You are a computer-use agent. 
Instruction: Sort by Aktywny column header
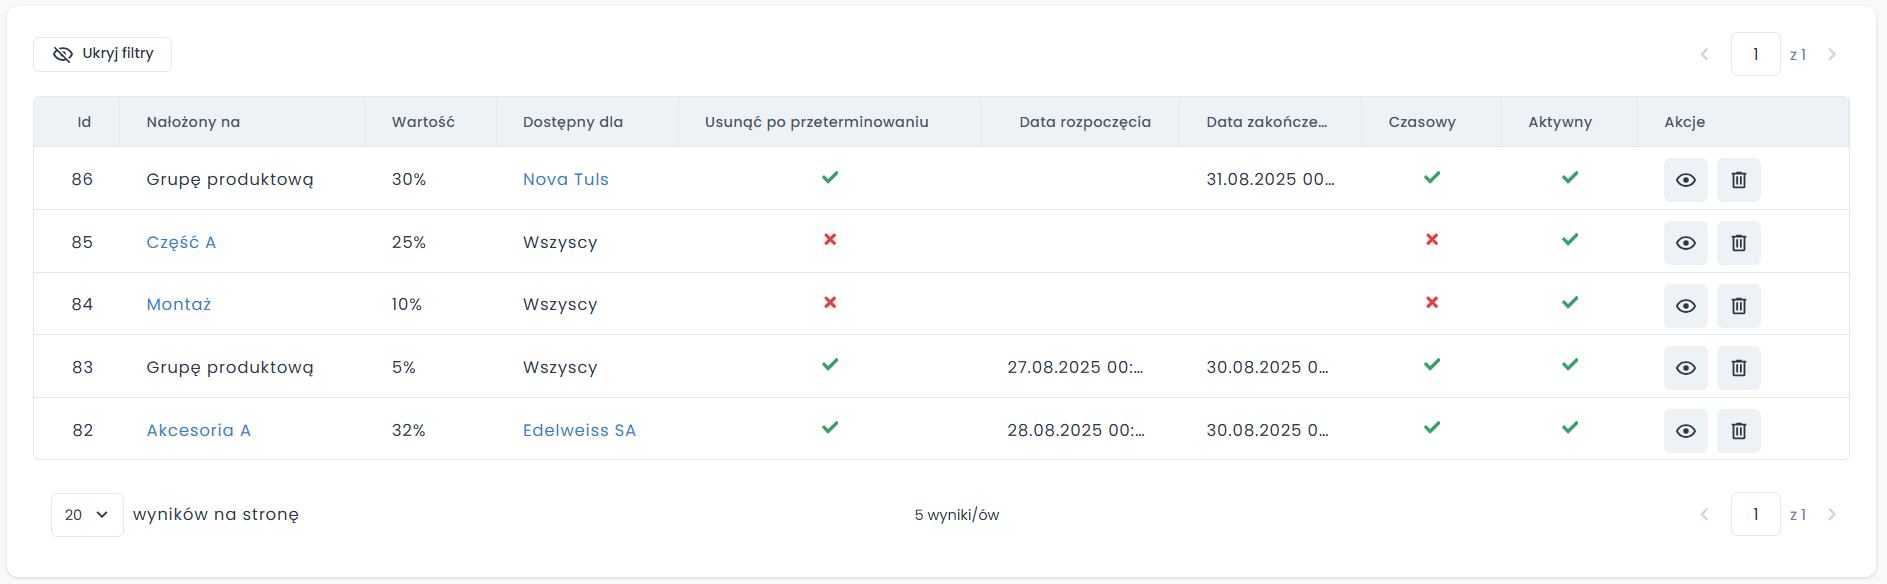pyautogui.click(x=1560, y=122)
